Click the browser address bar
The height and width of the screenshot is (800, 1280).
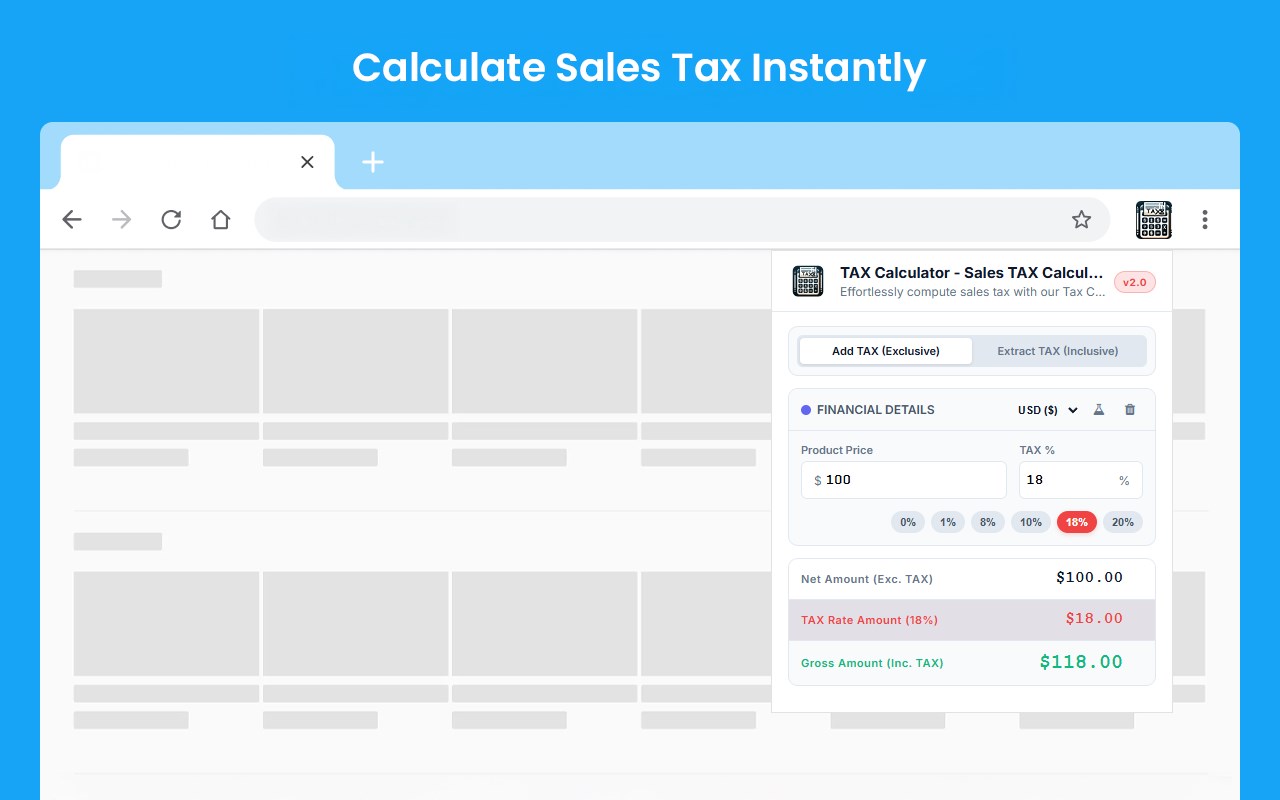point(660,220)
